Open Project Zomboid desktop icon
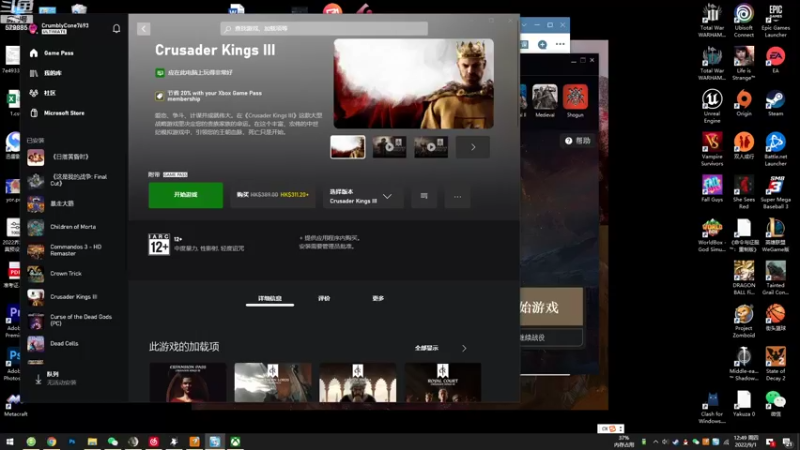The image size is (800, 450). click(x=743, y=321)
